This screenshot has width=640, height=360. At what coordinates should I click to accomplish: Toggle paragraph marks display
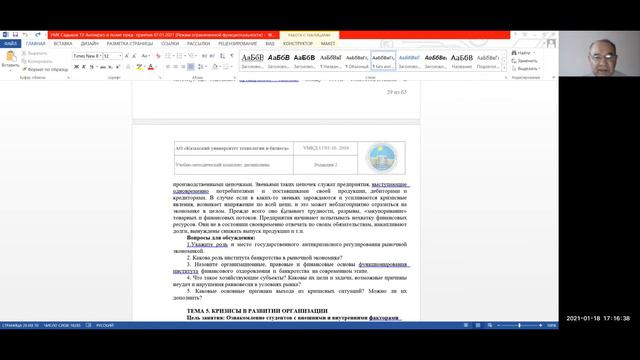pyautogui.click(x=232, y=56)
